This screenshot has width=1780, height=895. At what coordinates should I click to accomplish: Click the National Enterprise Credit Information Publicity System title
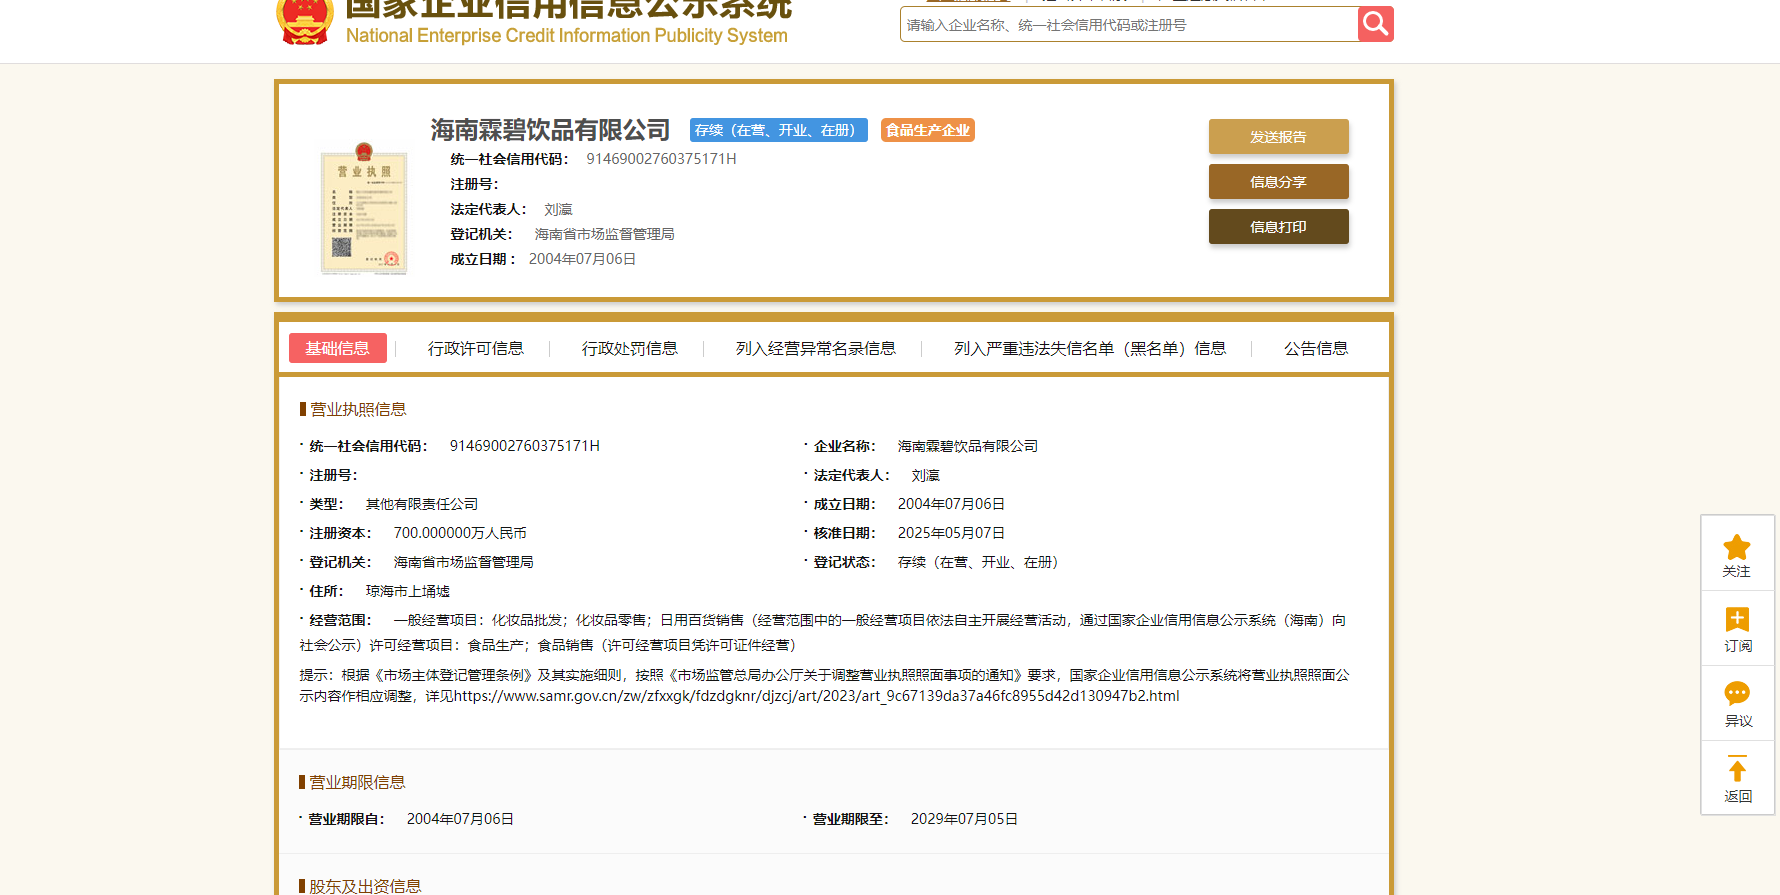[567, 35]
